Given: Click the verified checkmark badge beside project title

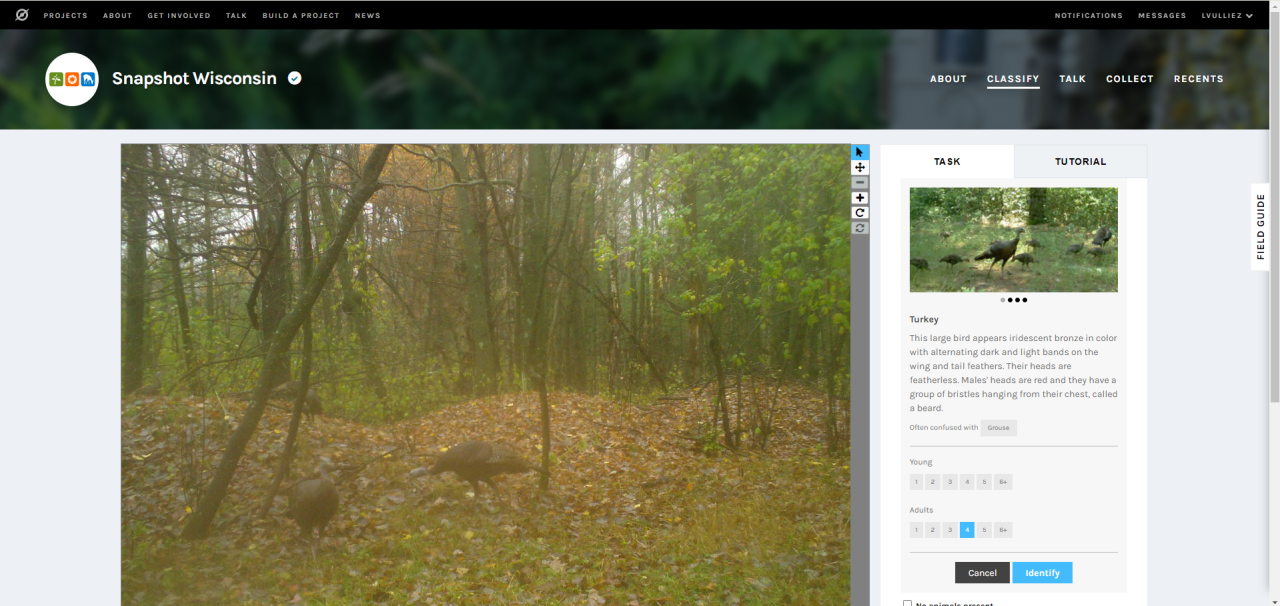Looking at the screenshot, I should pos(295,78).
